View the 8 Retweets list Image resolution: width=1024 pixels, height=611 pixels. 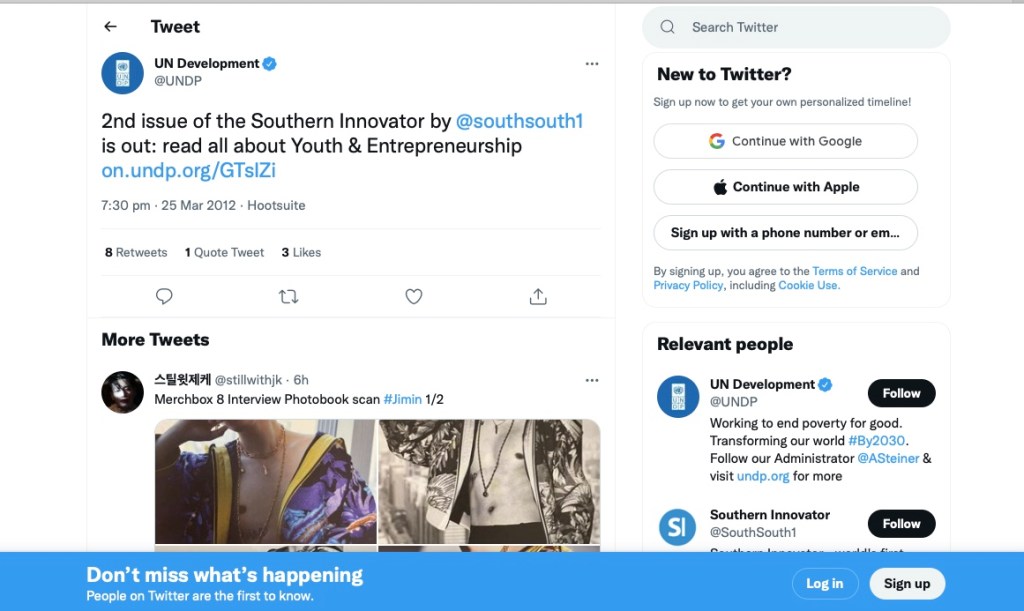point(136,253)
